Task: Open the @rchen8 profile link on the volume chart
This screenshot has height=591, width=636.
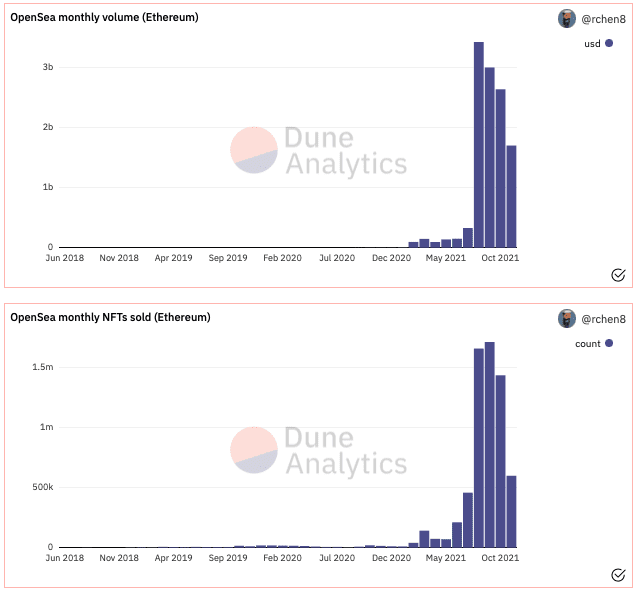Action: (x=603, y=19)
